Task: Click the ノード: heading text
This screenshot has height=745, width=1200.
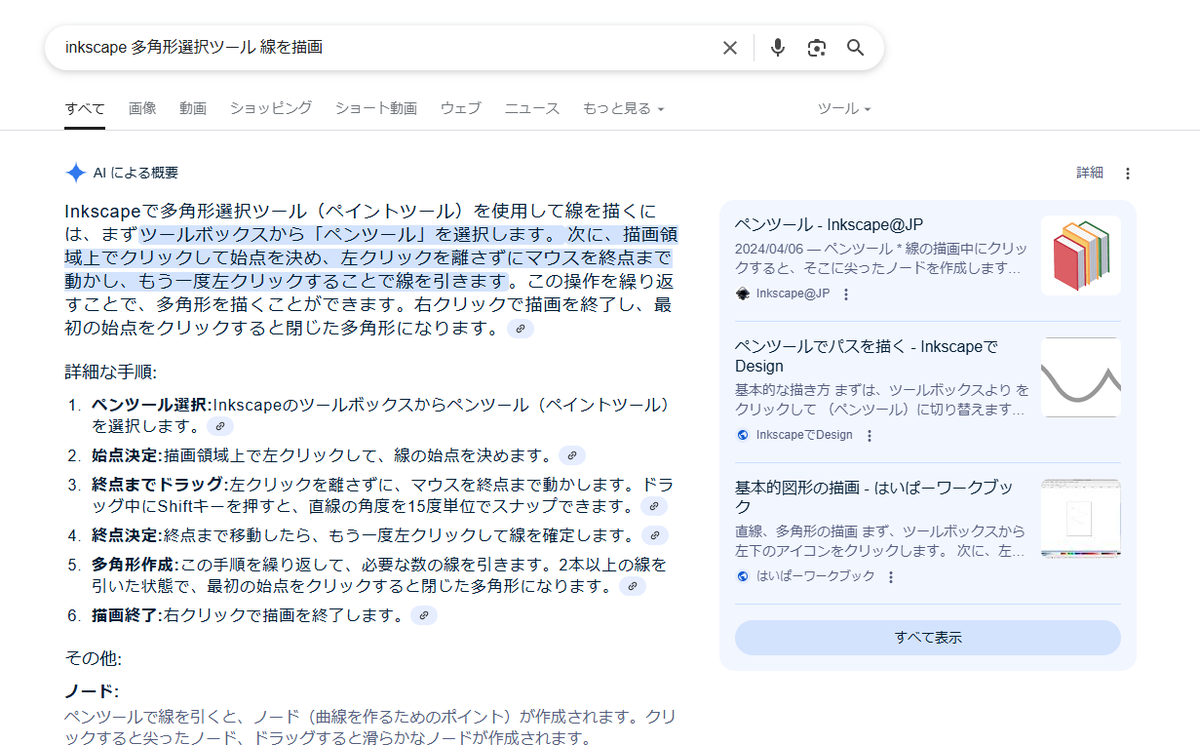Action: pos(92,691)
